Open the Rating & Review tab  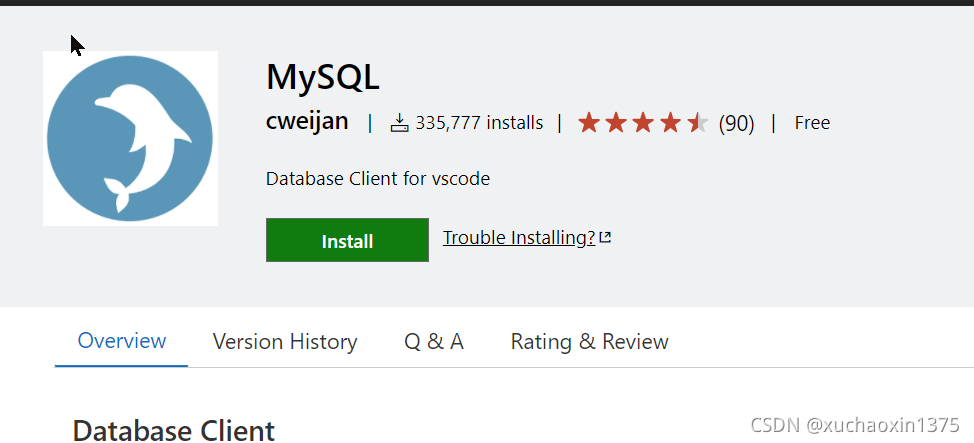tap(589, 342)
